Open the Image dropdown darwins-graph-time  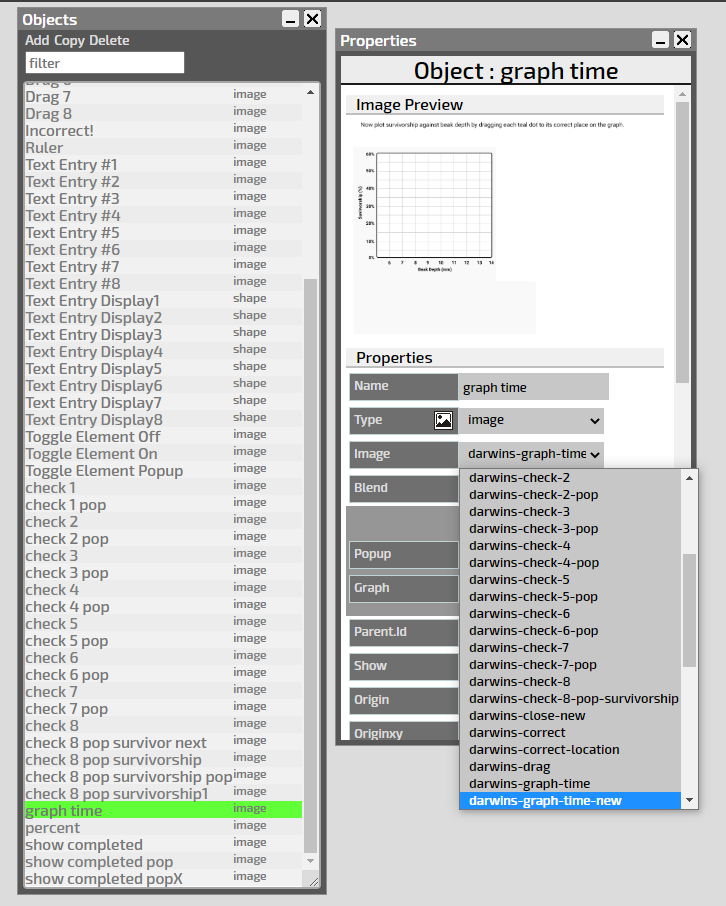pos(531,454)
